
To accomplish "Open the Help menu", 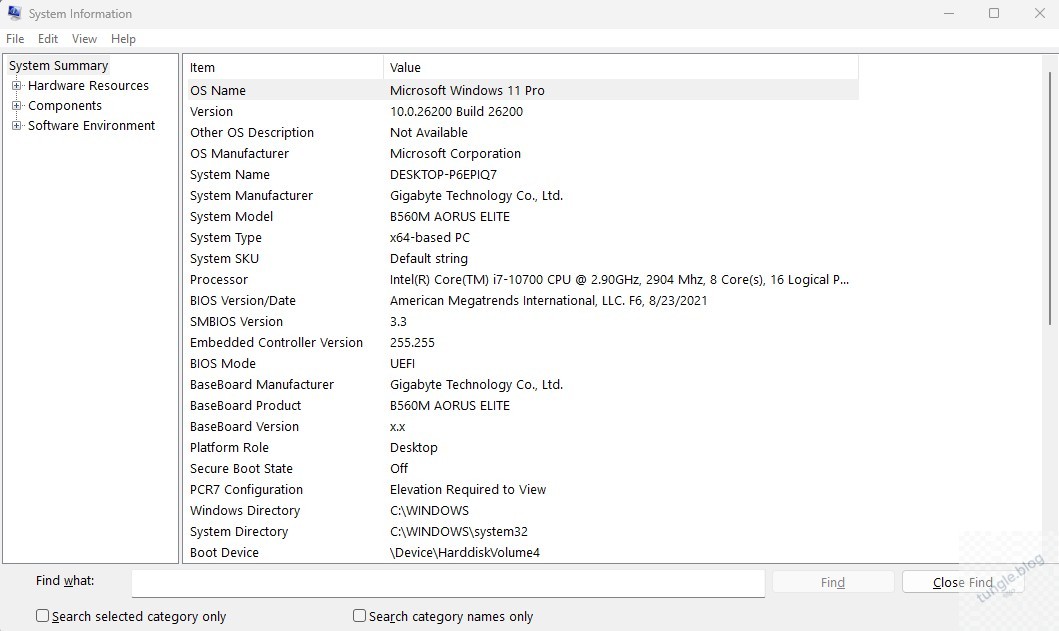I will pos(123,39).
